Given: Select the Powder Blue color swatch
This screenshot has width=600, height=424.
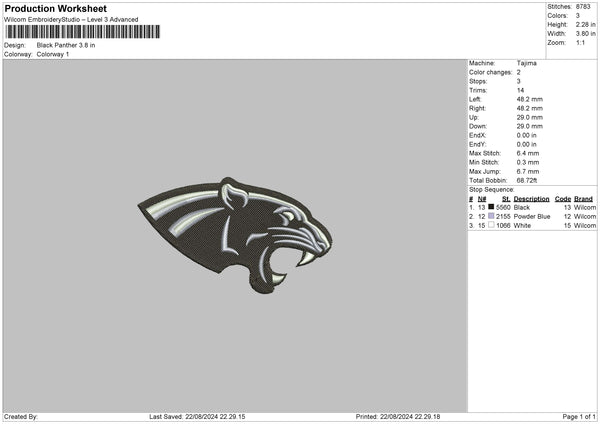Looking at the screenshot, I should pyautogui.click(x=491, y=216).
